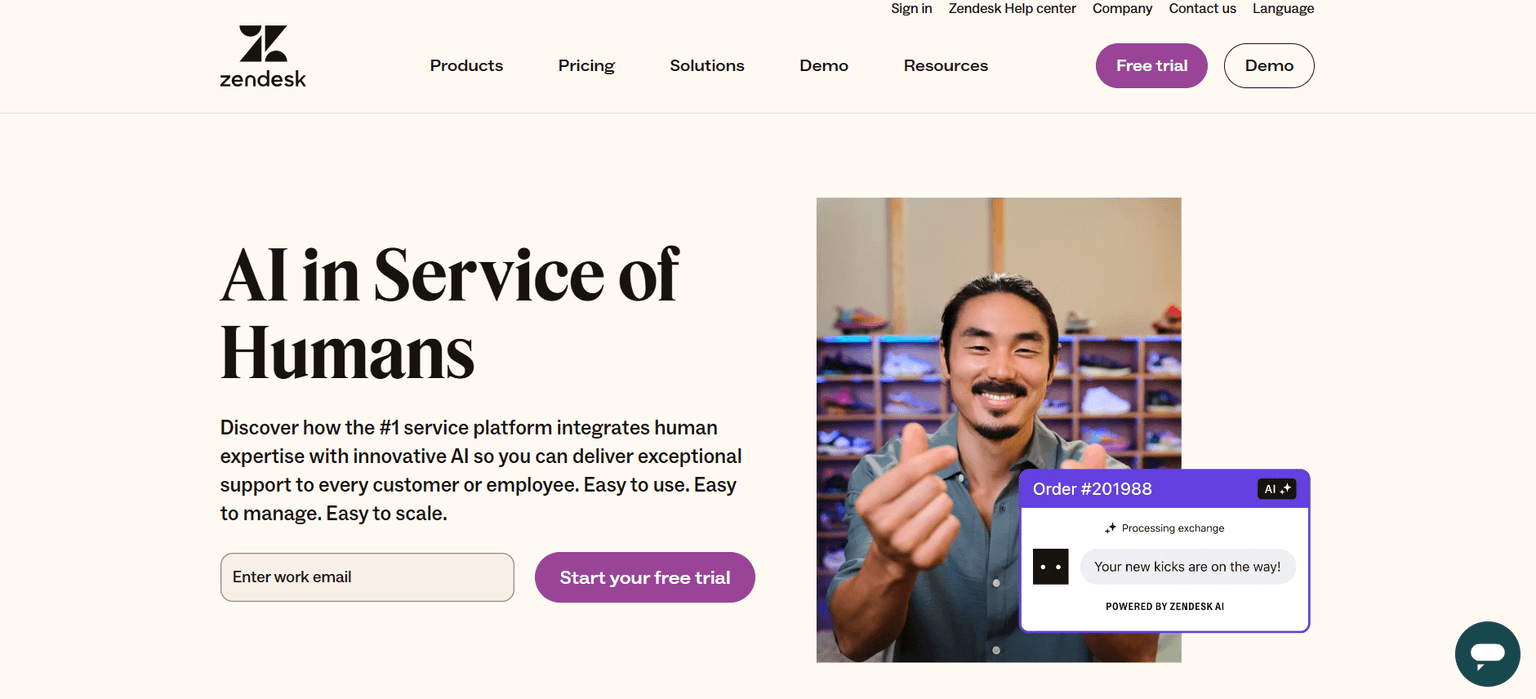This screenshot has height=699, width=1536.
Task: Open the Pricing page
Action: (586, 66)
